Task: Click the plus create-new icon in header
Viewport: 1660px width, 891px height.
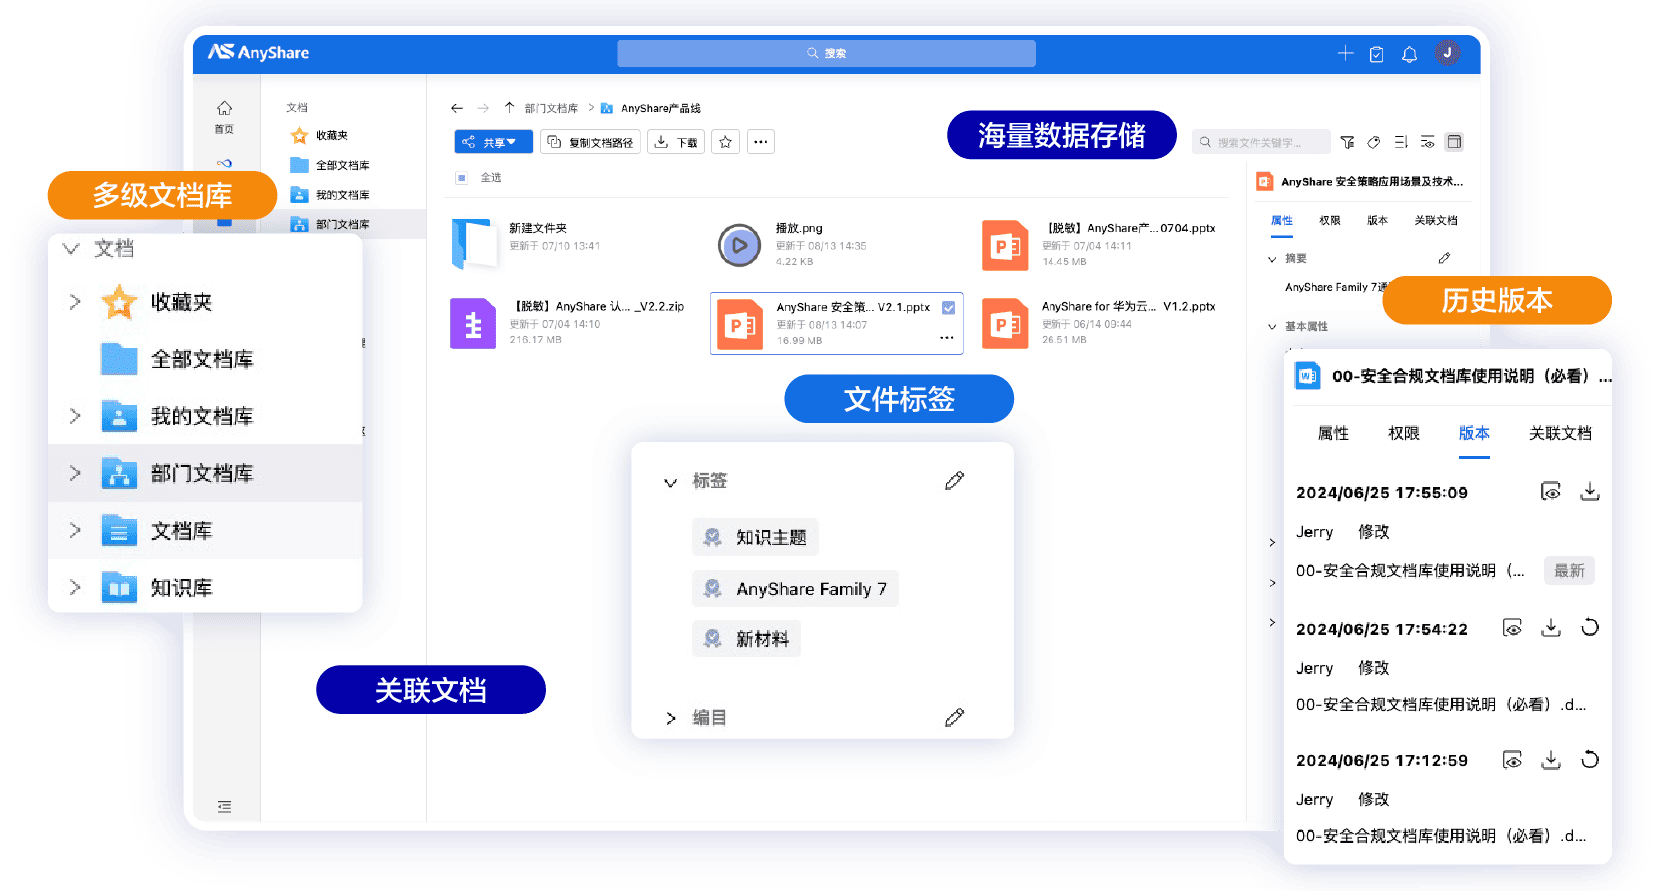Action: (x=1345, y=53)
